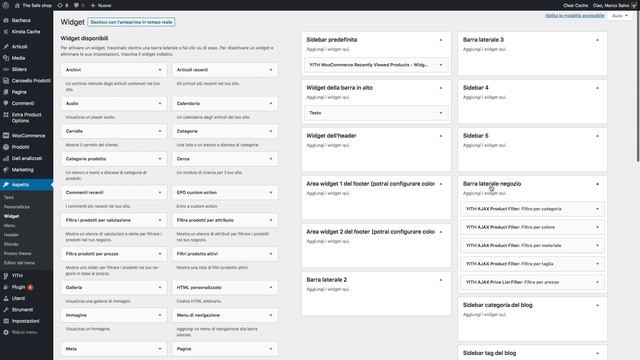Click the Media icon in sidebar
This screenshot has width=640, height=360.
[6, 58]
